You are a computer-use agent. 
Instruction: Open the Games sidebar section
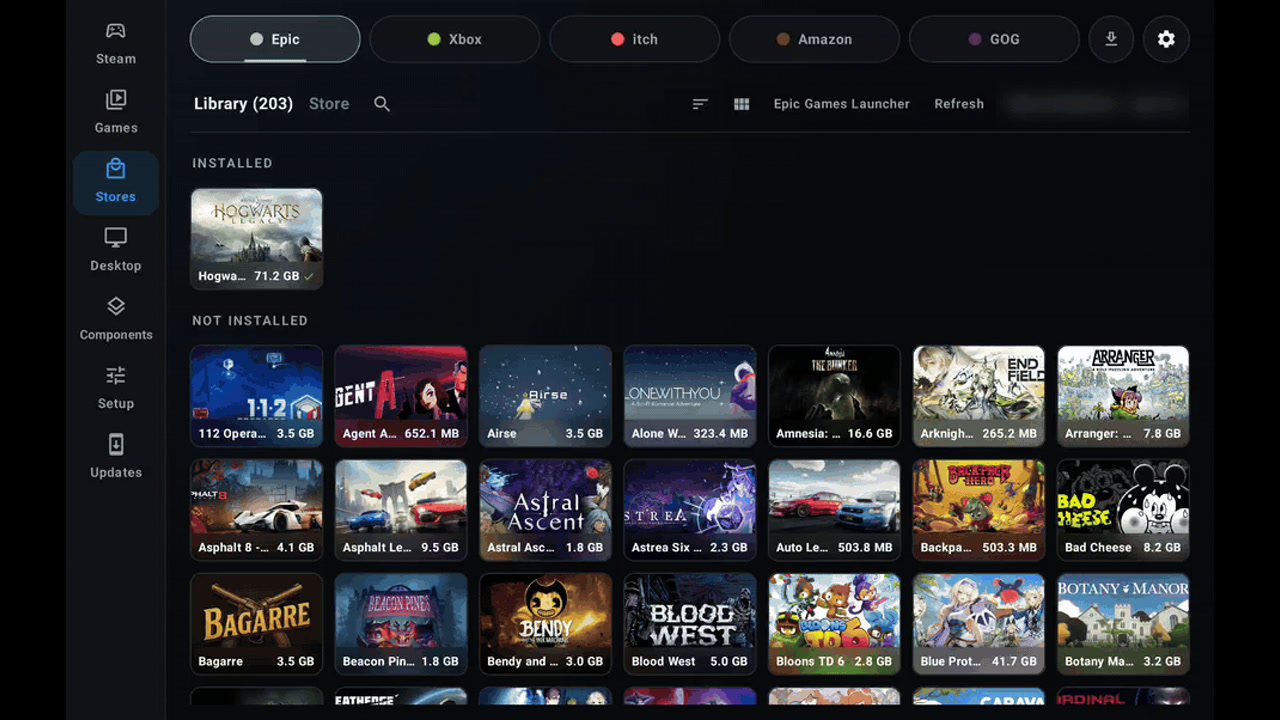point(116,113)
